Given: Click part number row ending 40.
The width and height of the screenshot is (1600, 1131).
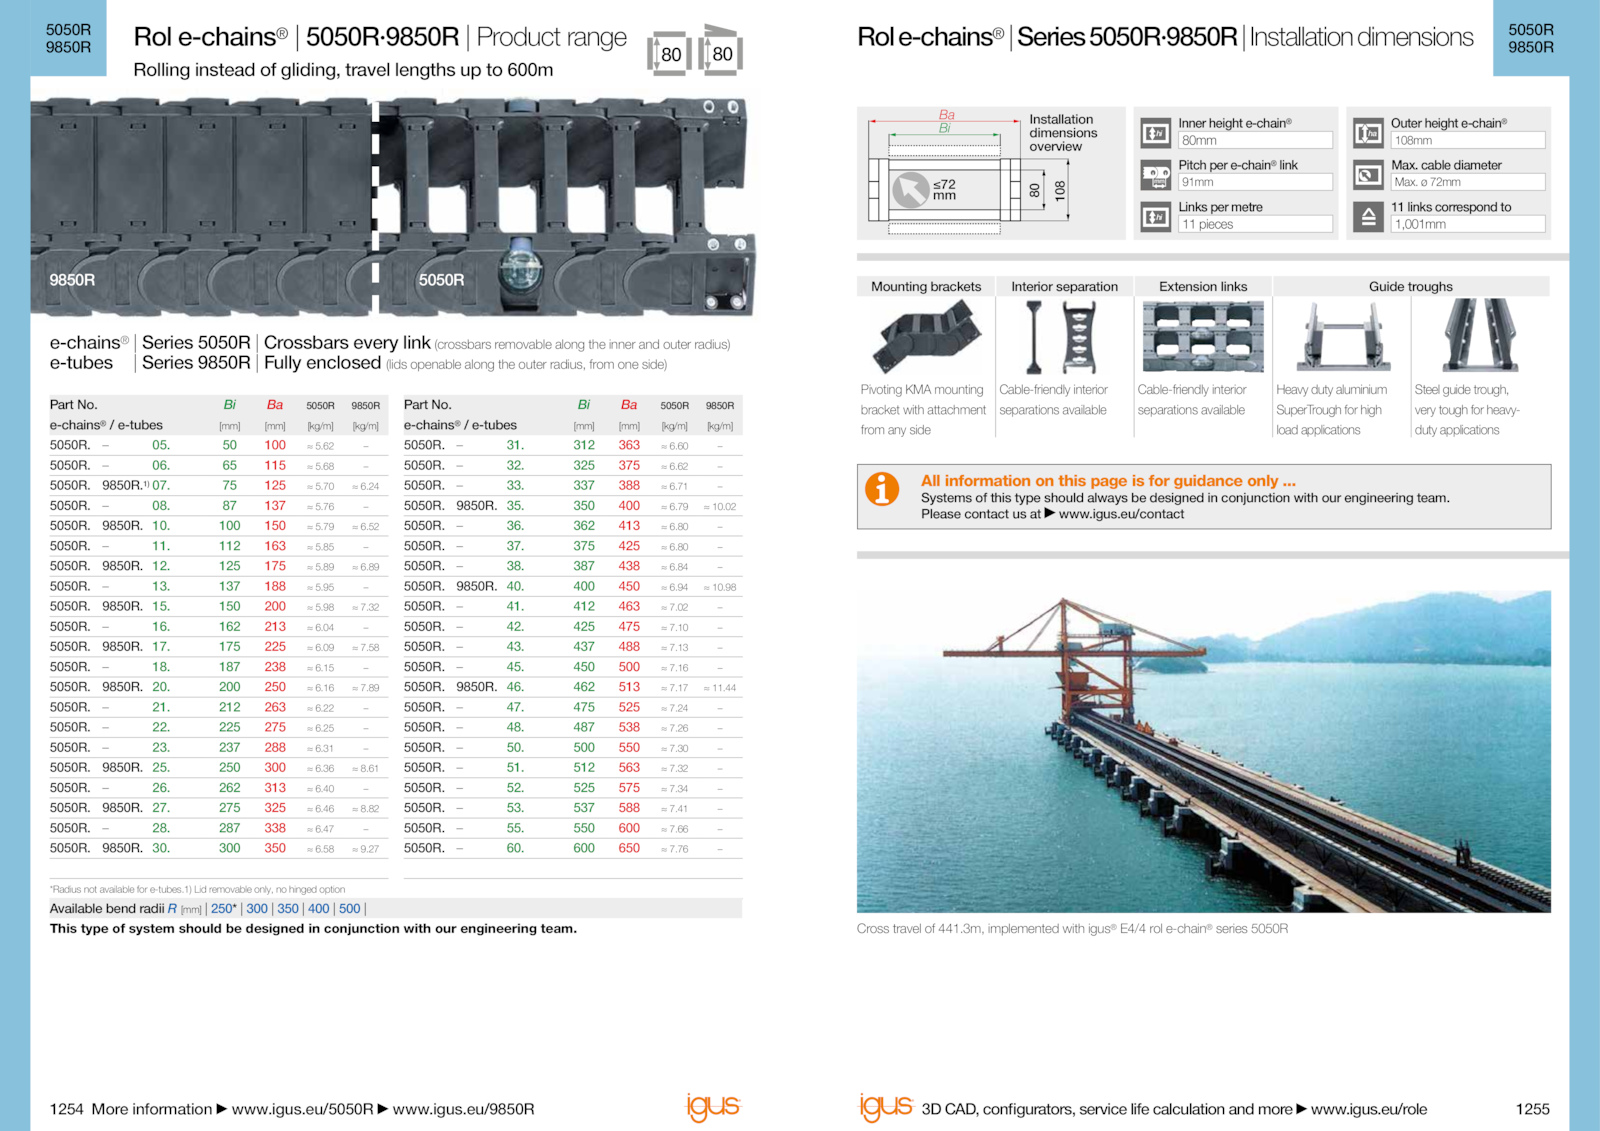Looking at the screenshot, I should point(573,586).
